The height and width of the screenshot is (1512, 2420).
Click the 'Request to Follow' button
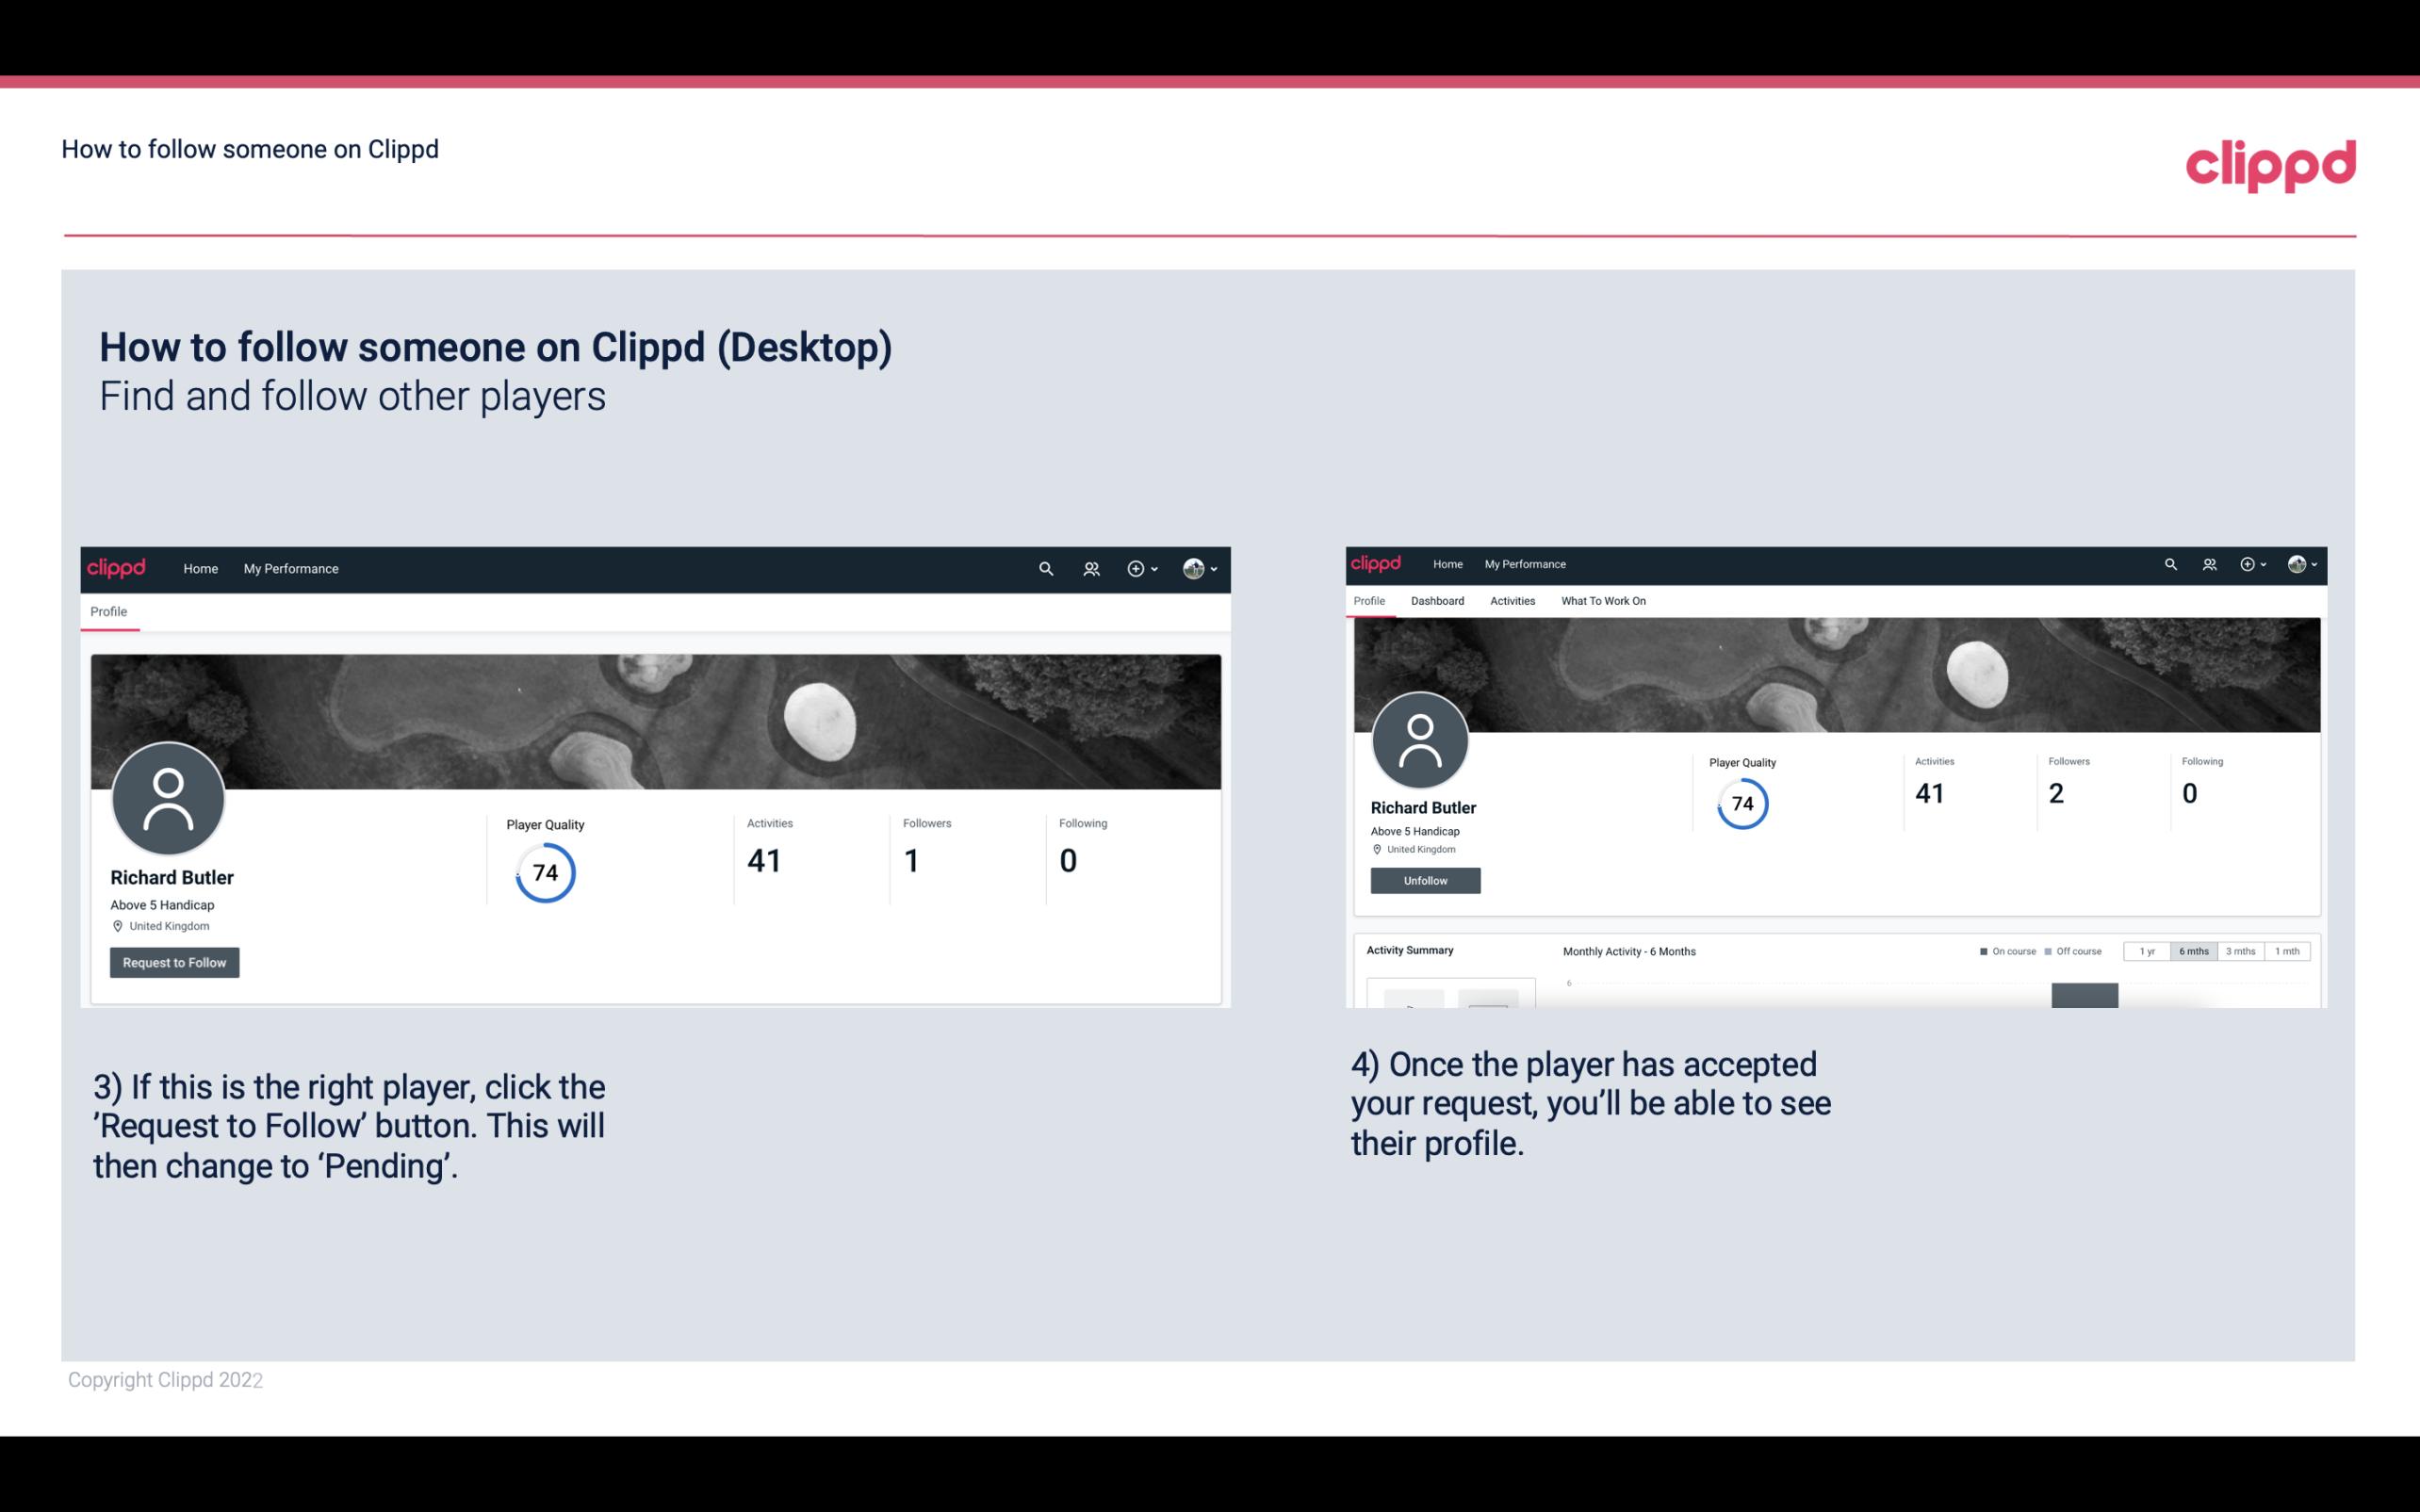click(x=174, y=962)
